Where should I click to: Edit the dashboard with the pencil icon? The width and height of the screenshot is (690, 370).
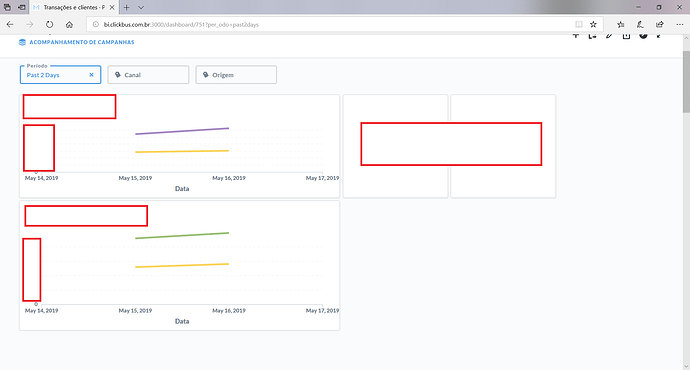pyautogui.click(x=609, y=36)
